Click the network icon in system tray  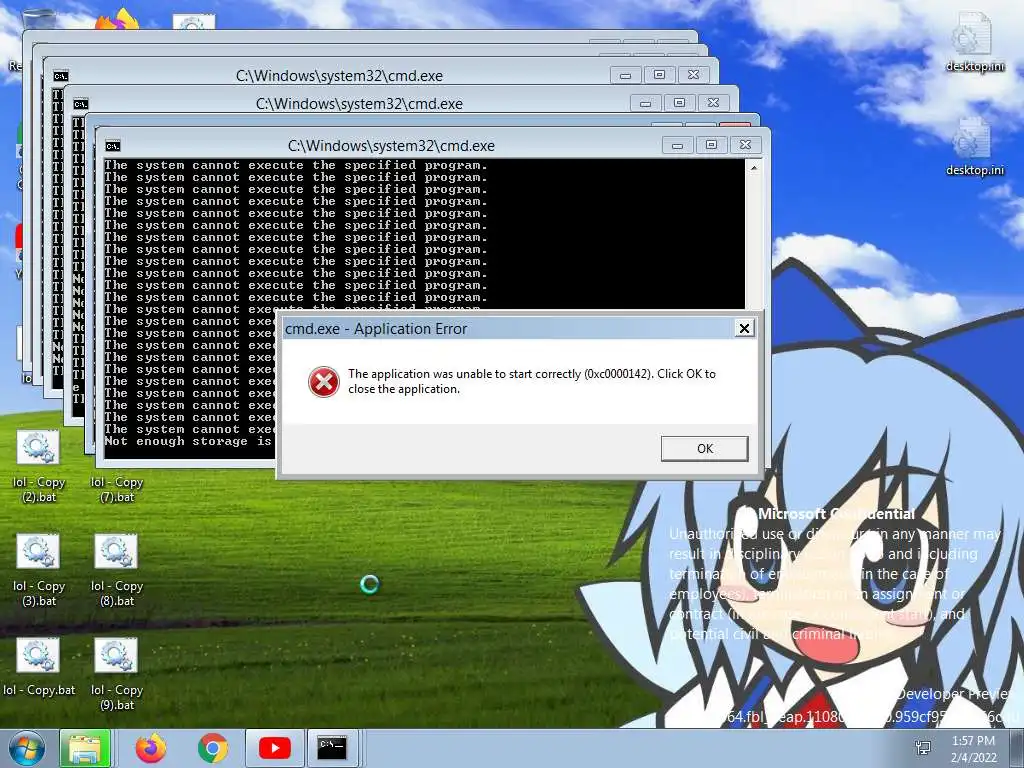[923, 748]
